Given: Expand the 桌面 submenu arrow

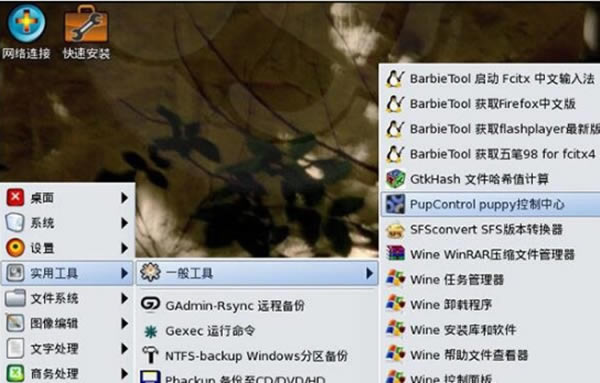Looking at the screenshot, I should coord(124,198).
